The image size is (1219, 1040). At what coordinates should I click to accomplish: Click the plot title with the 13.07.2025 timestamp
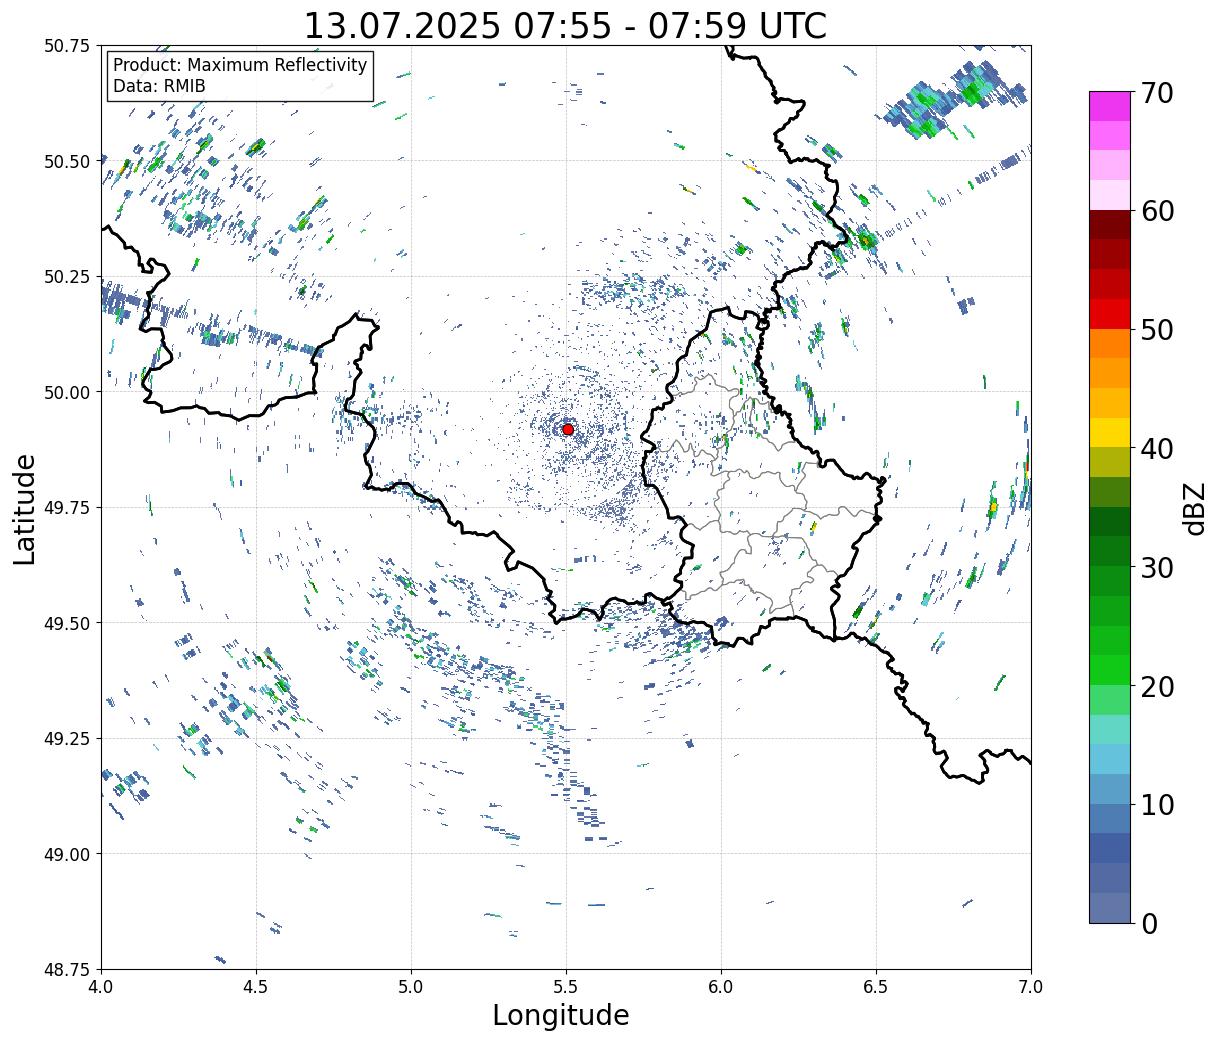(565, 25)
